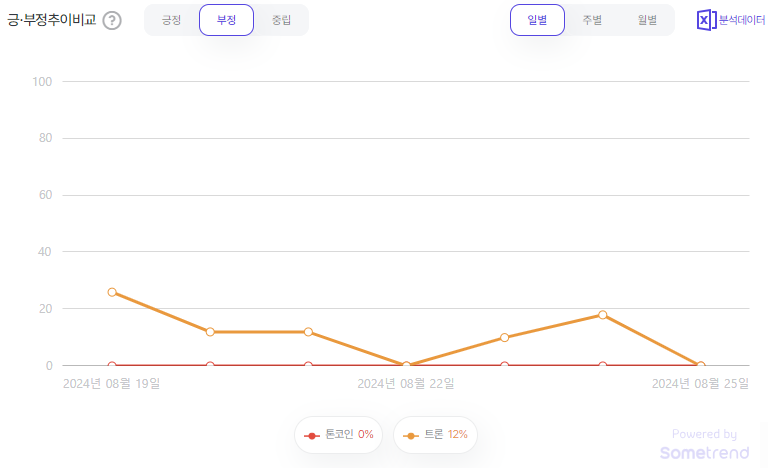Select the 부정 sentiment tab

click(x=226, y=20)
